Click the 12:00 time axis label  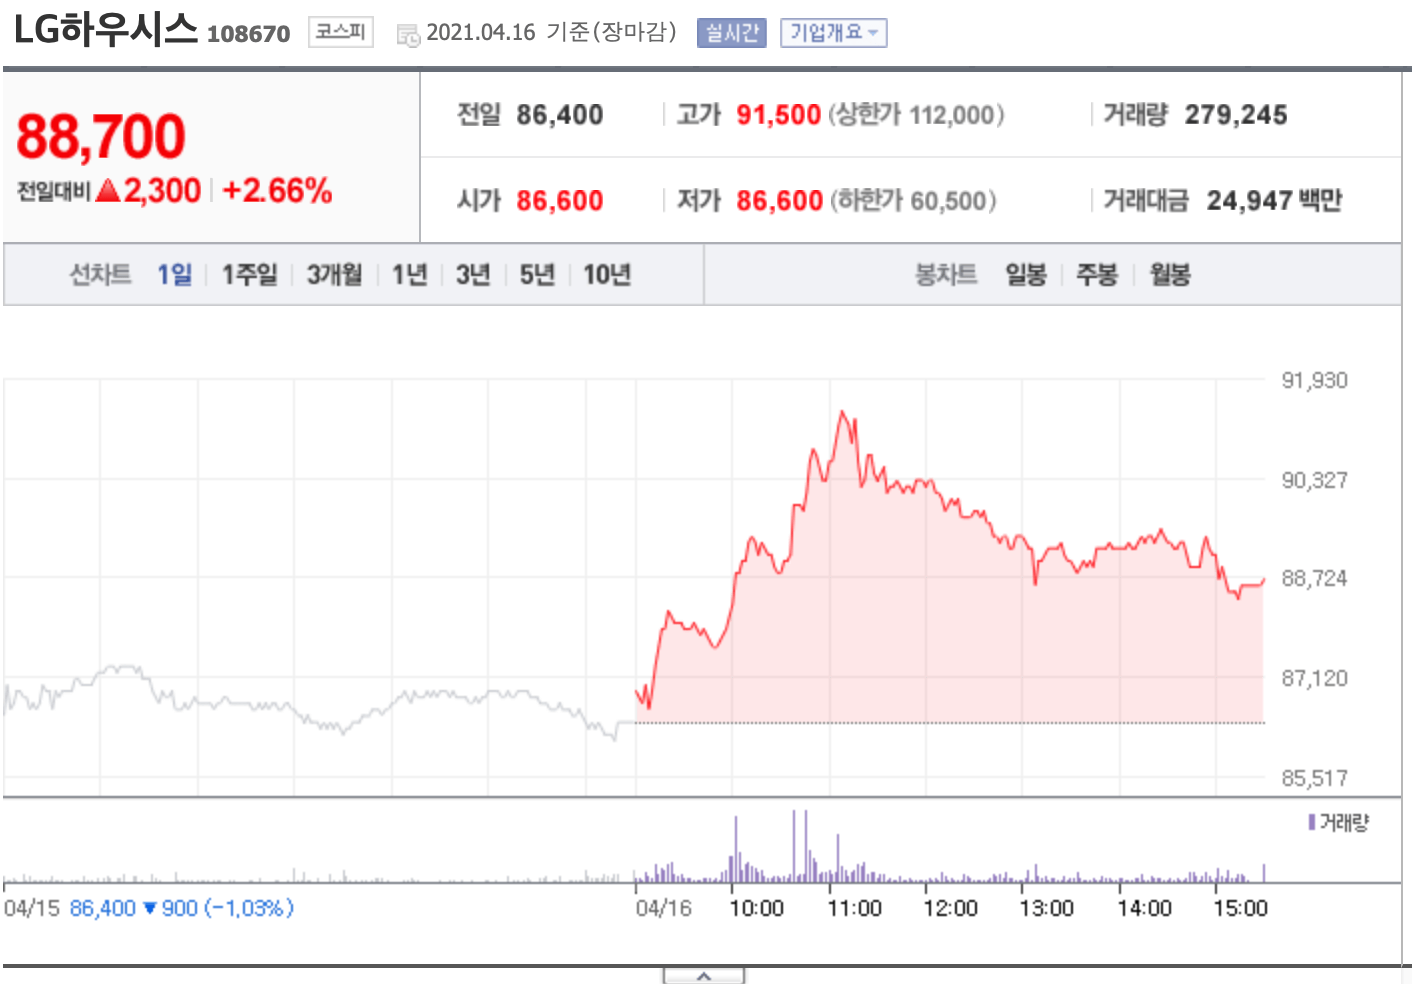tap(950, 908)
